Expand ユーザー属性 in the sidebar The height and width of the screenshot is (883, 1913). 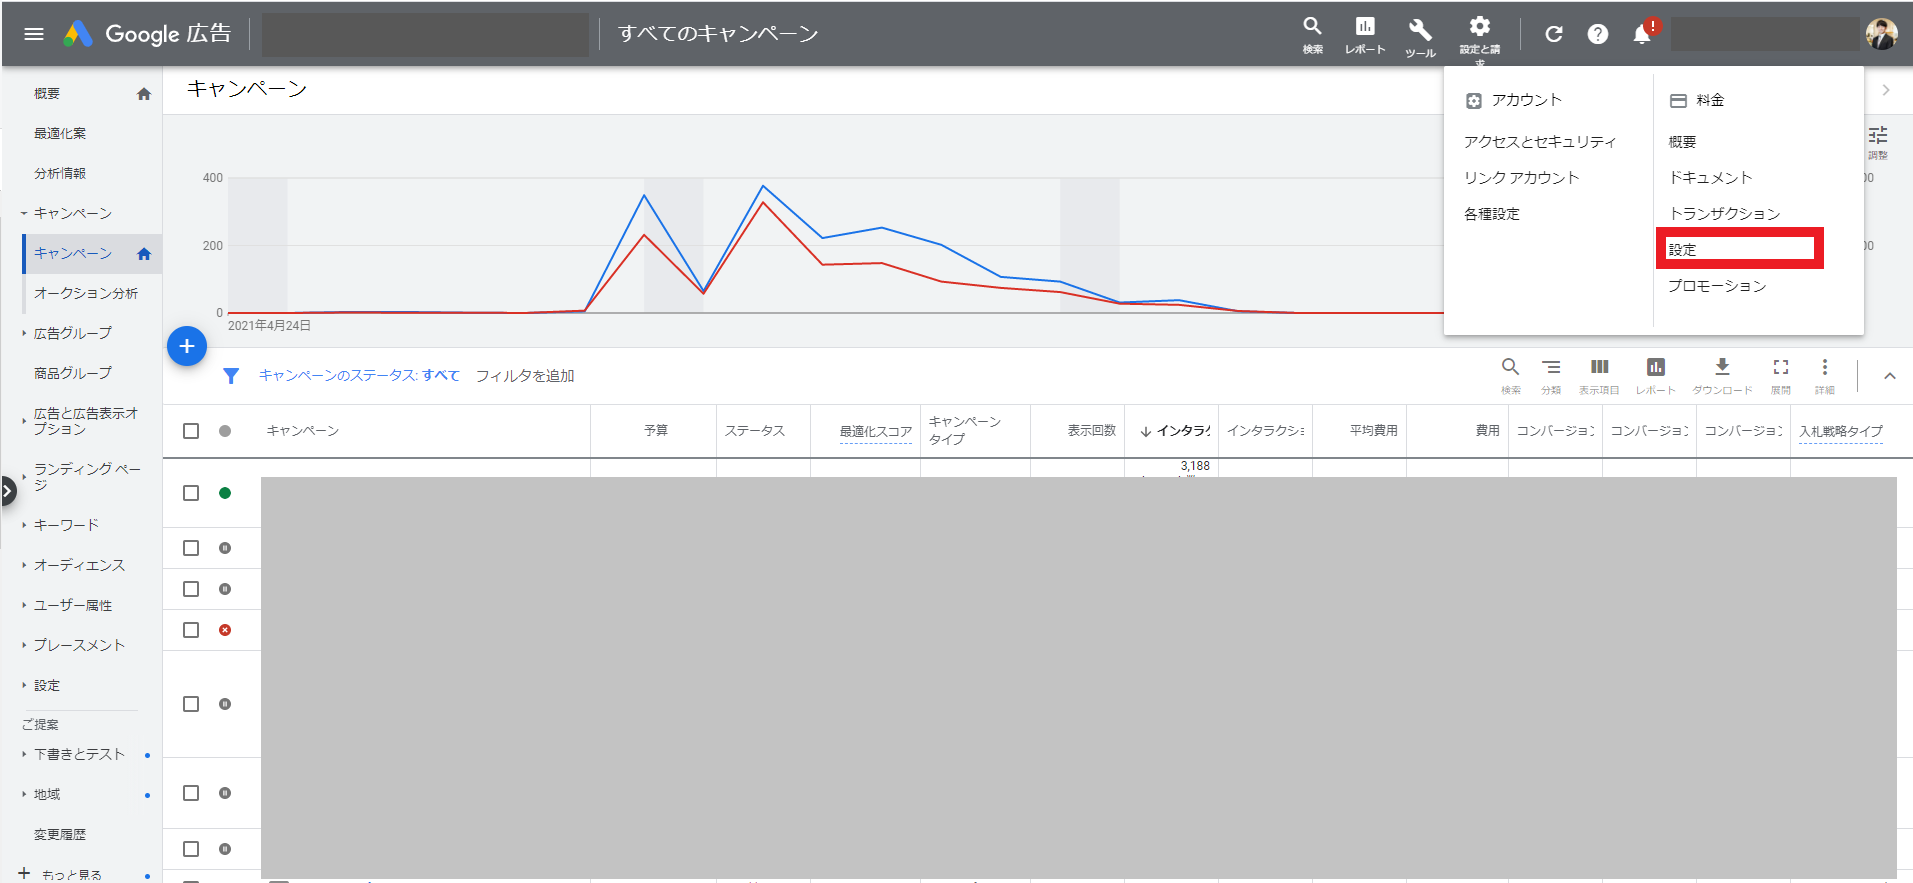(x=24, y=605)
